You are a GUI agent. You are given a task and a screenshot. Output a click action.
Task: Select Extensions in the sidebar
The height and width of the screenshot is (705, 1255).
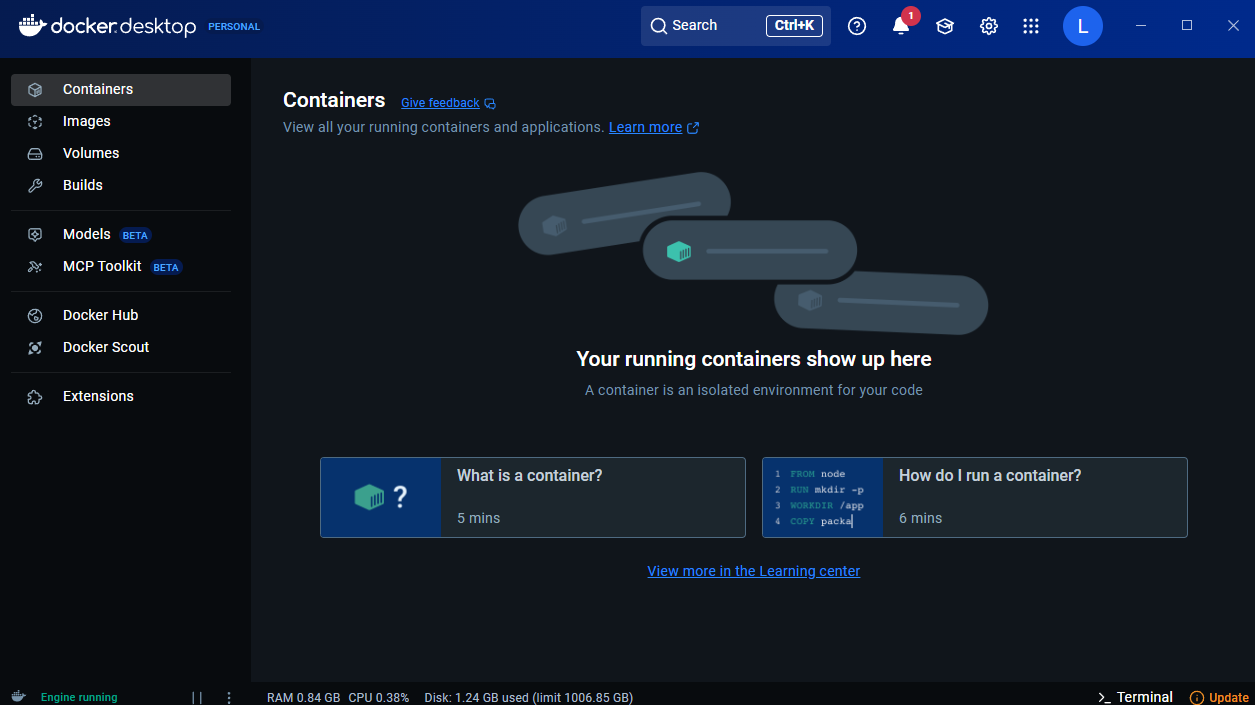pos(121,397)
